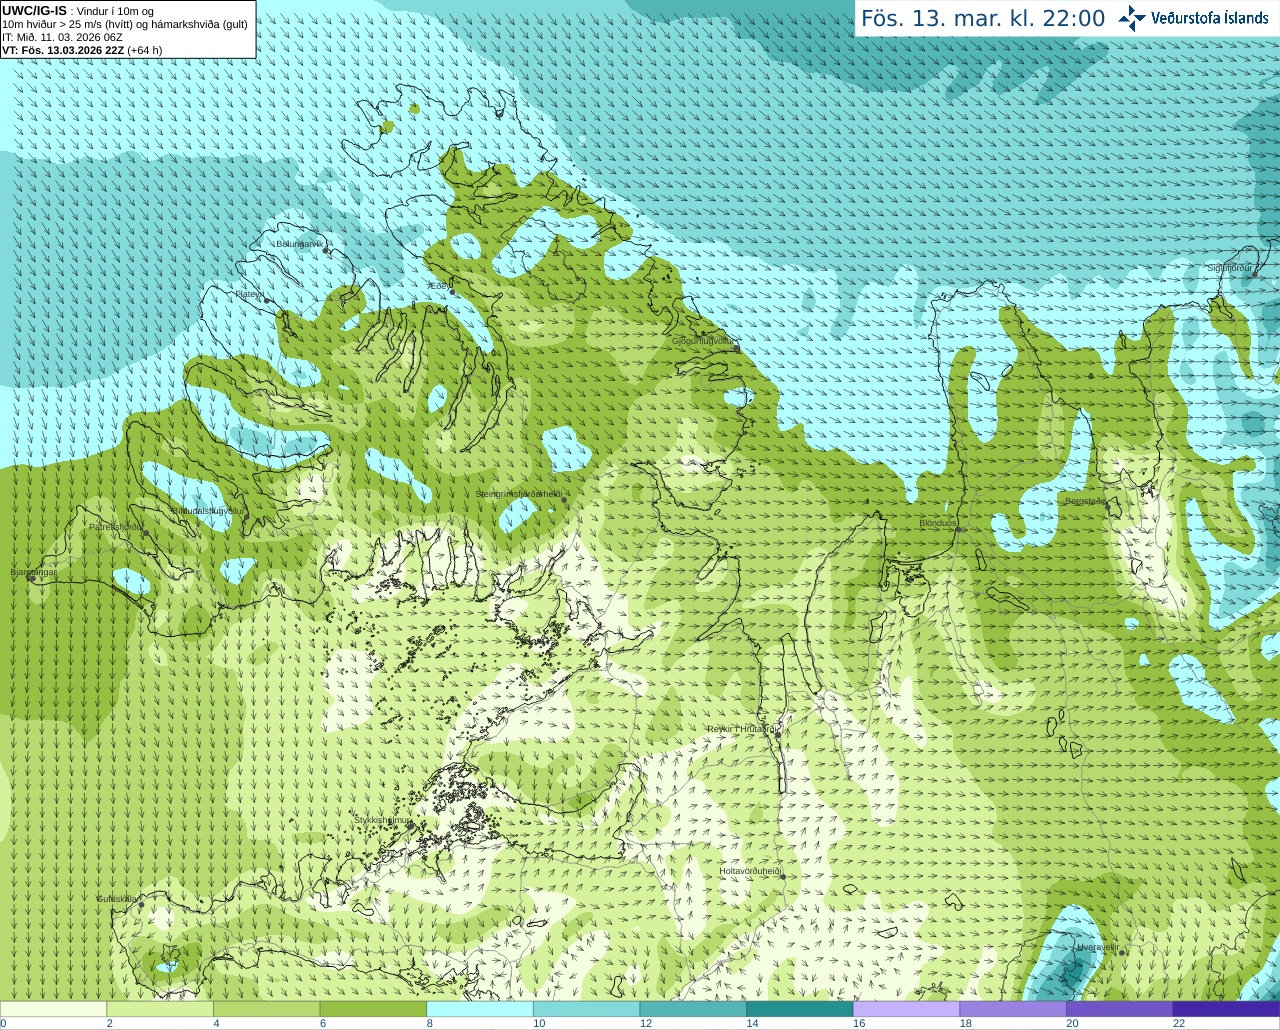Click the legend value label '10'
The width and height of the screenshot is (1280, 1030).
pos(539,1023)
